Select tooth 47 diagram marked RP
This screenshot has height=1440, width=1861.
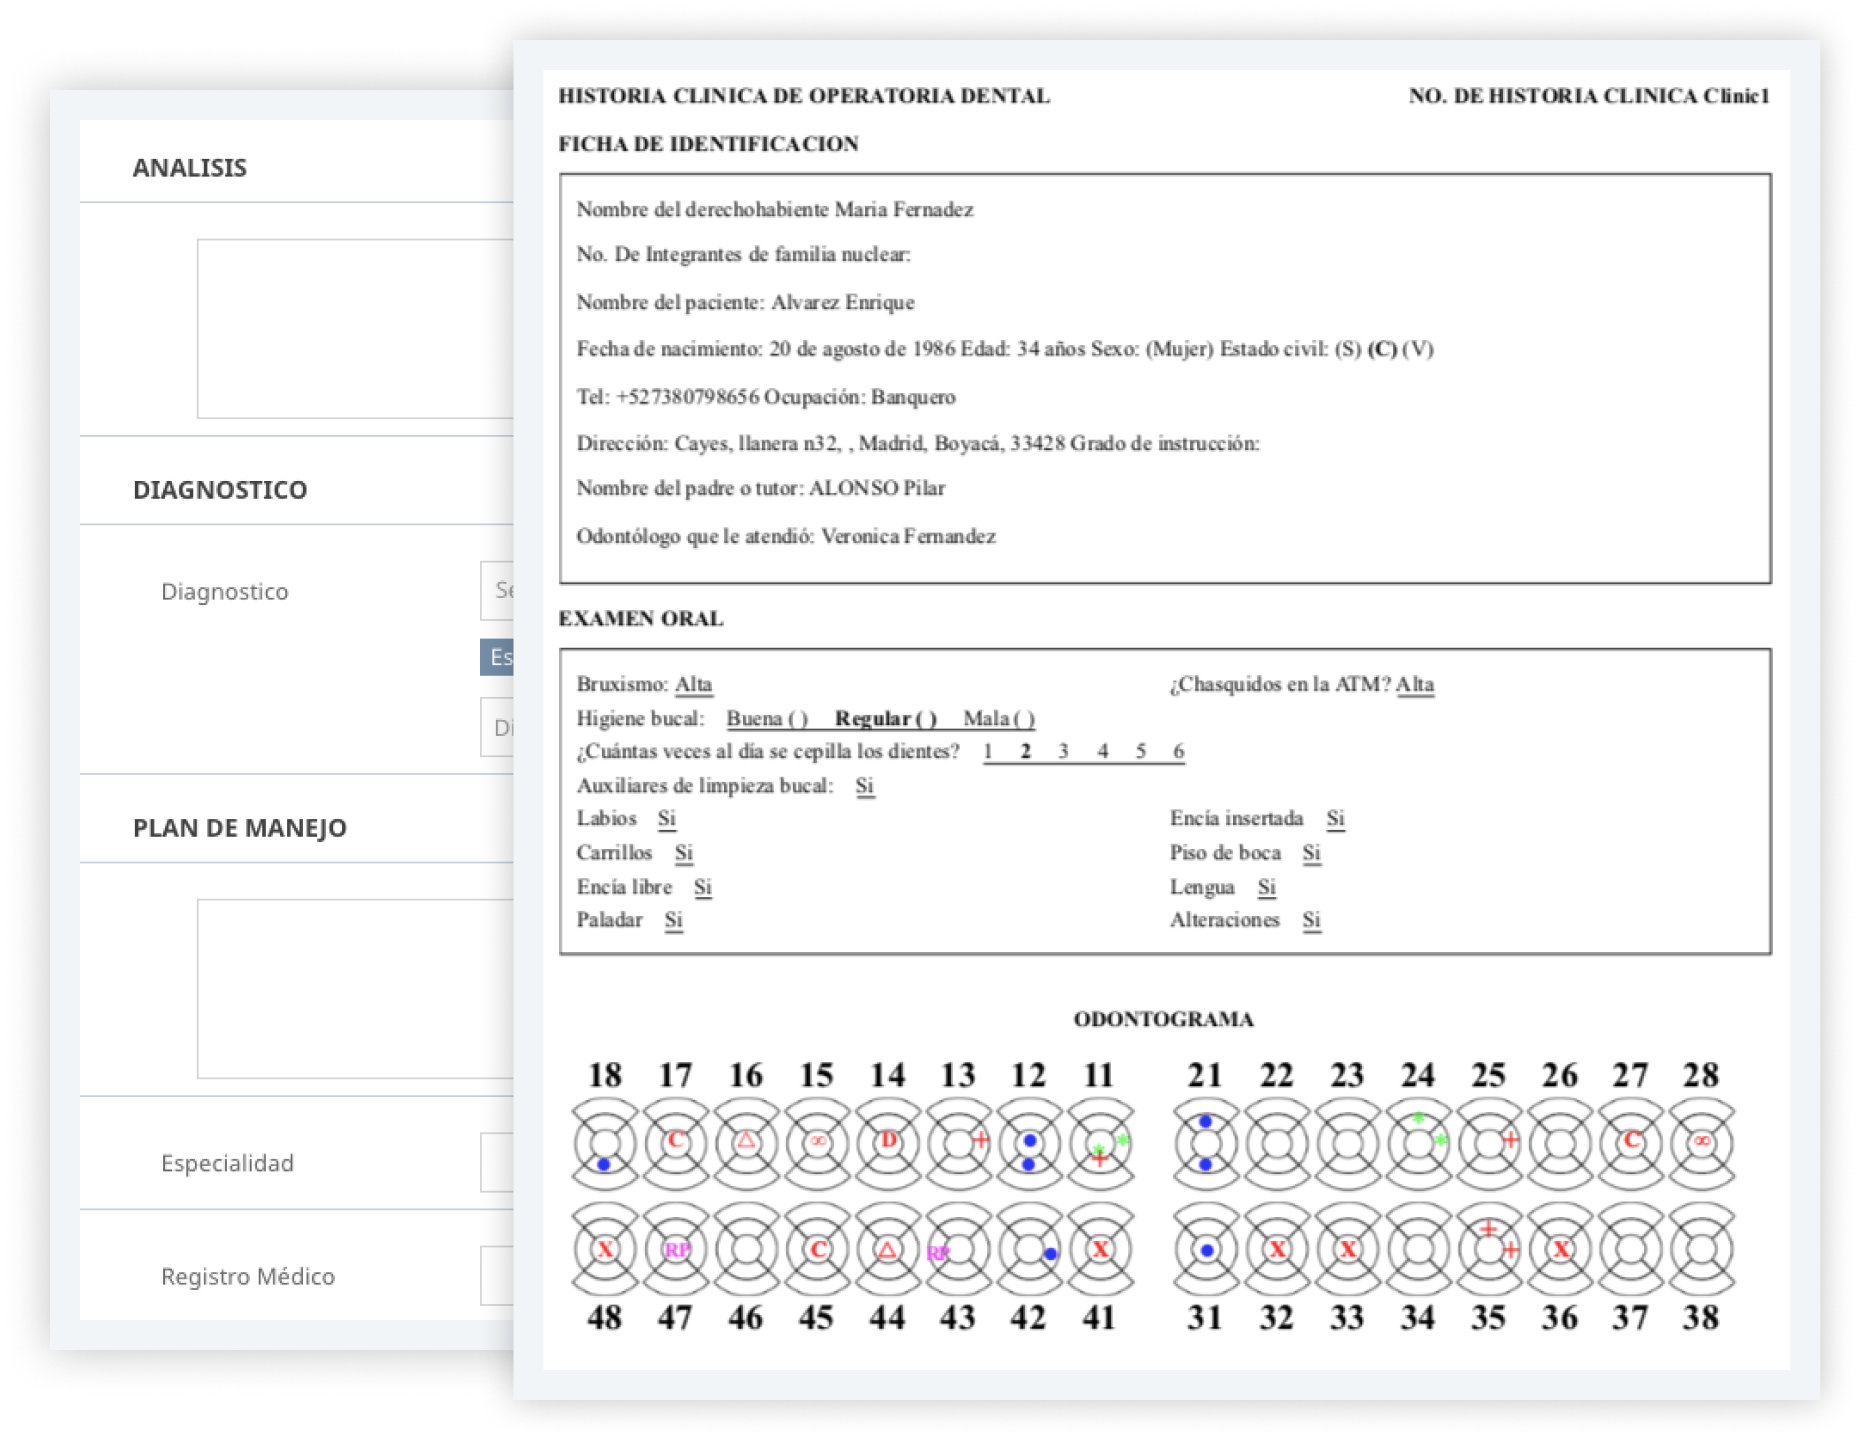click(675, 1249)
